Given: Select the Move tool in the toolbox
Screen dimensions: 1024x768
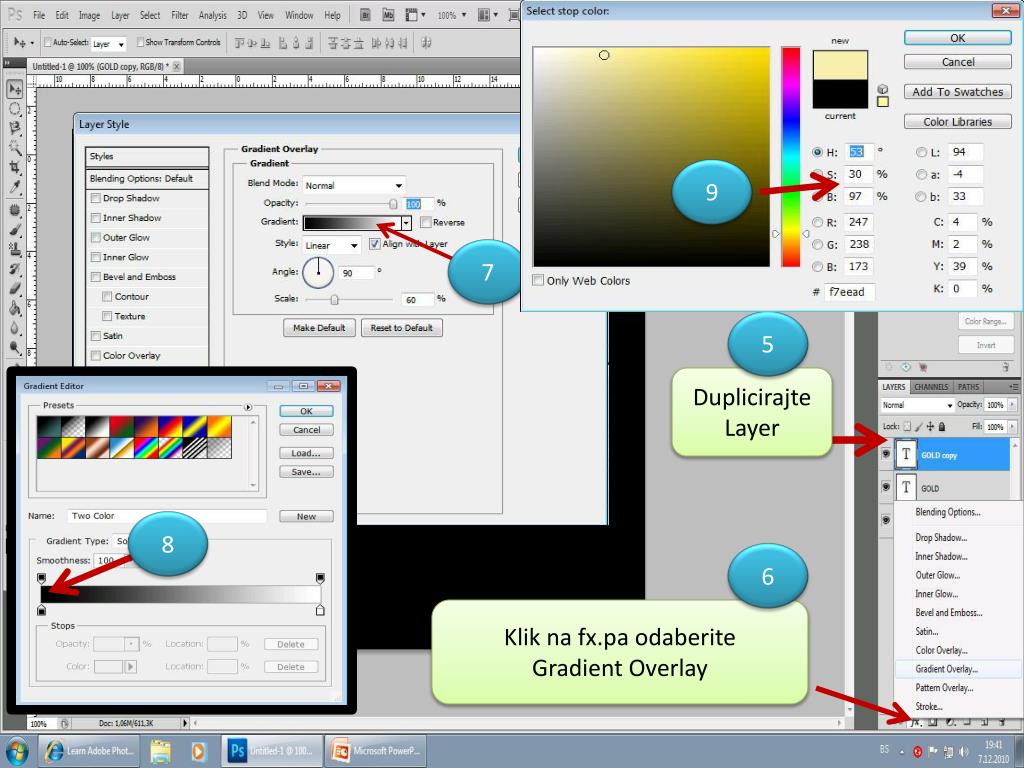Looking at the screenshot, I should click(14, 88).
